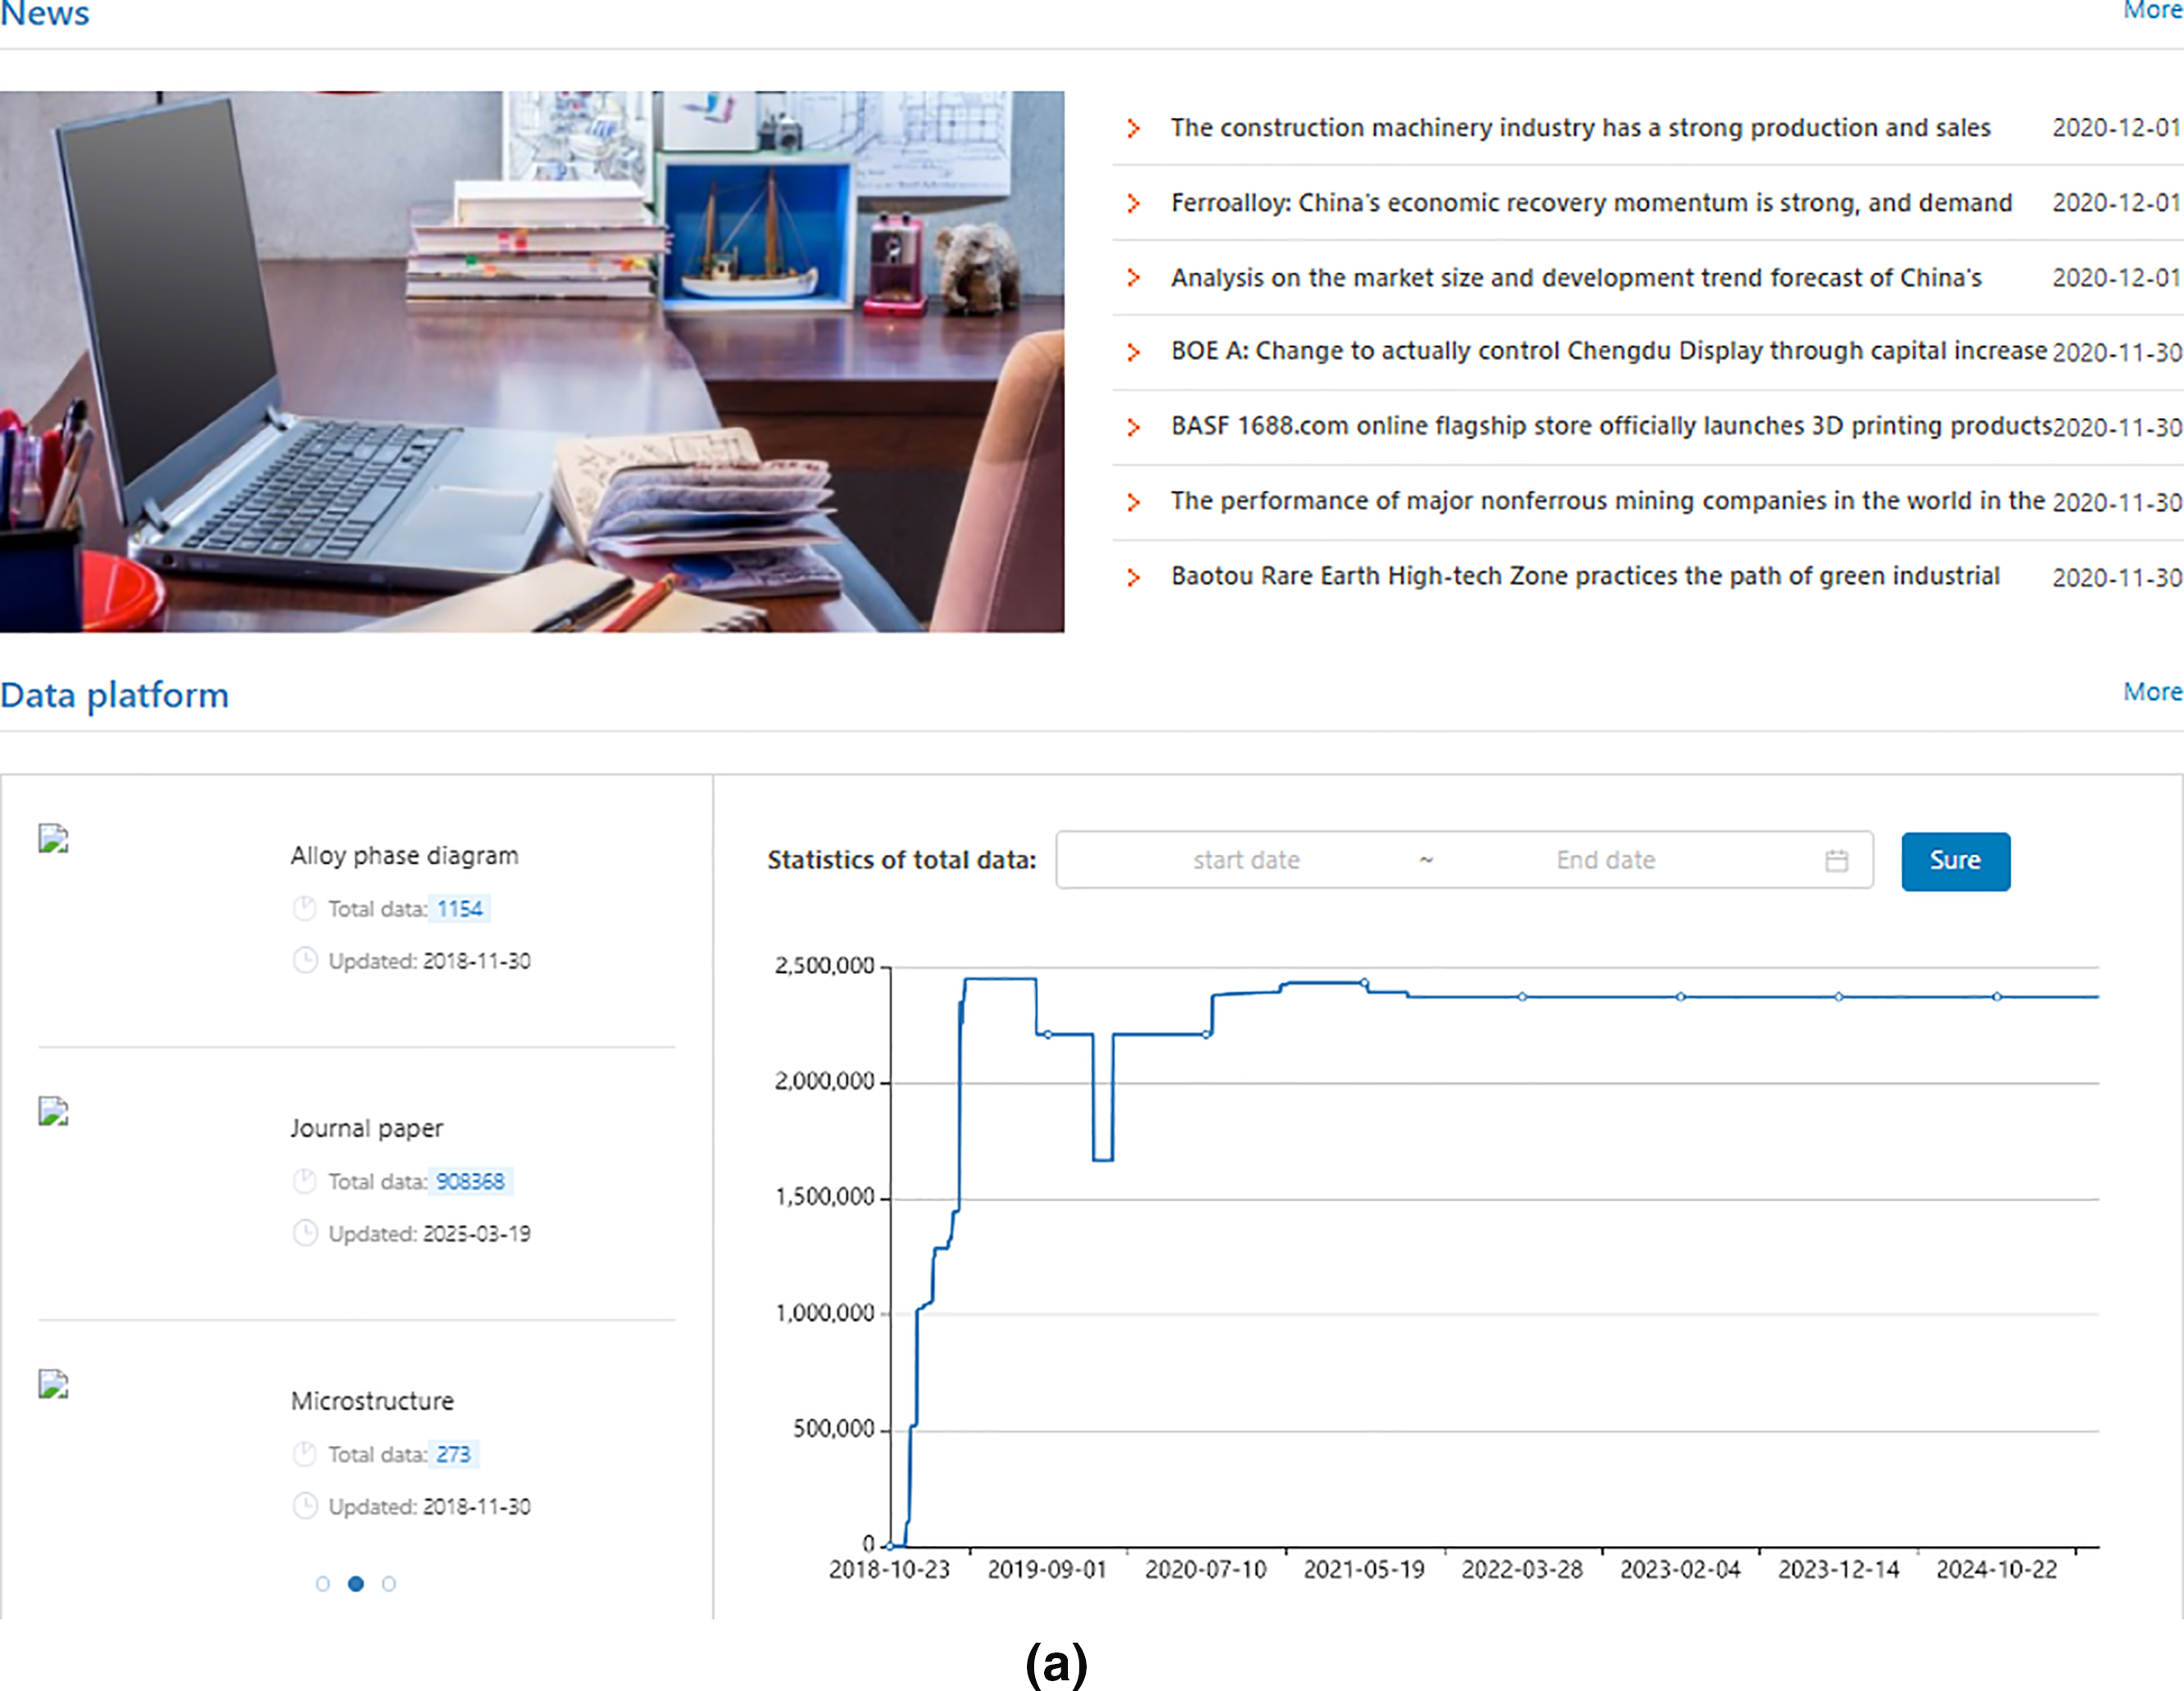The image size is (2184, 1691).
Task: Click broken image icon beside Journal paper
Action: pyautogui.click(x=53, y=1111)
